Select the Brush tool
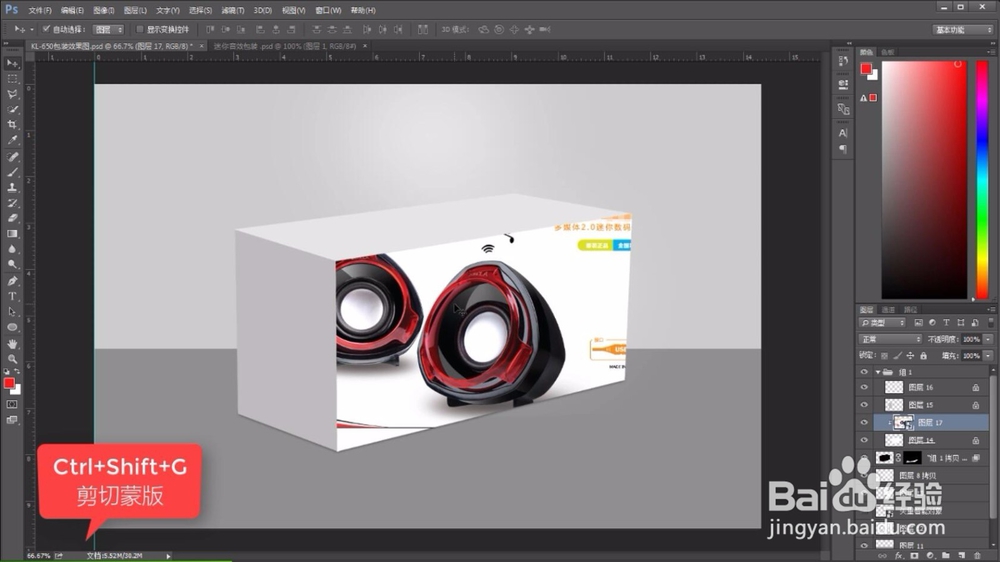 (x=12, y=172)
